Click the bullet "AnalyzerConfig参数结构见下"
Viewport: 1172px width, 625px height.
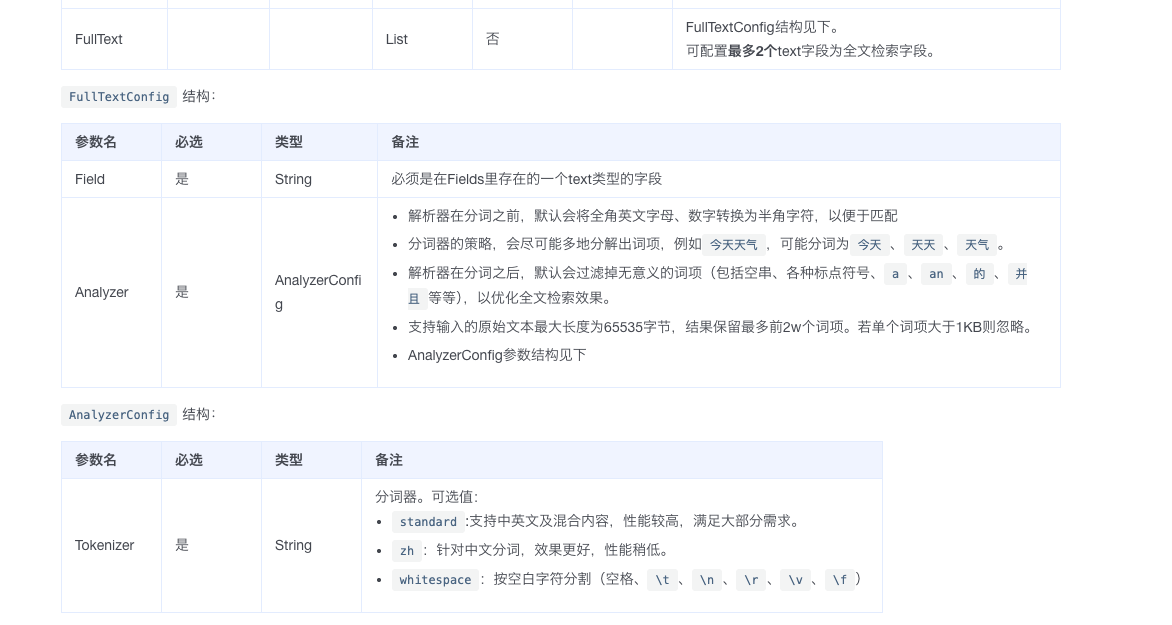click(x=497, y=356)
